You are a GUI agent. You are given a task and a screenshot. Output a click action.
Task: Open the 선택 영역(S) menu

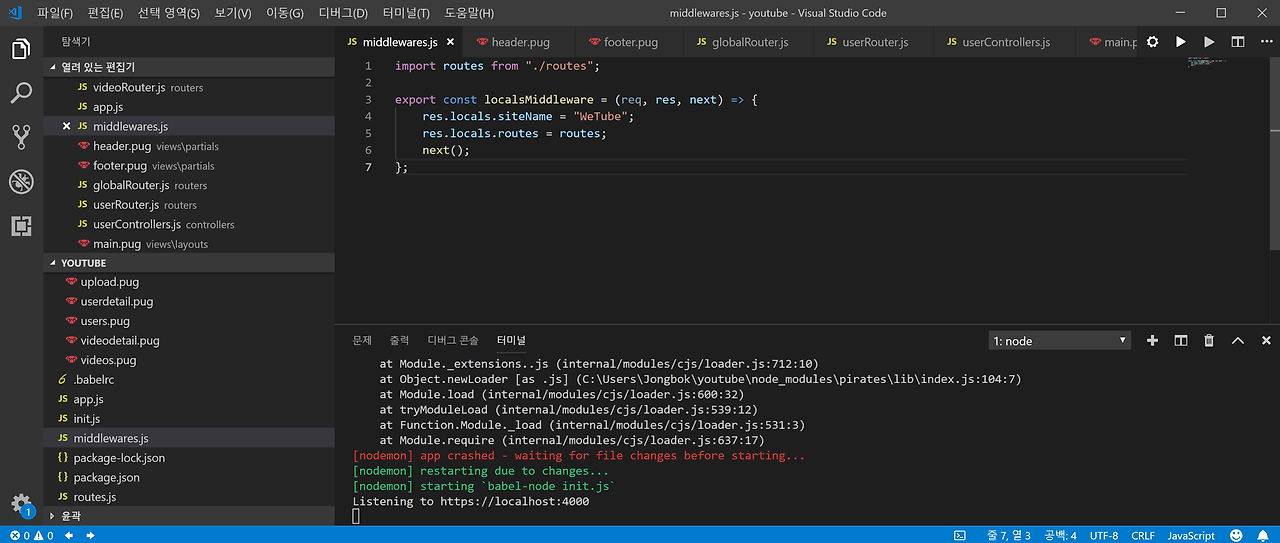click(168, 13)
